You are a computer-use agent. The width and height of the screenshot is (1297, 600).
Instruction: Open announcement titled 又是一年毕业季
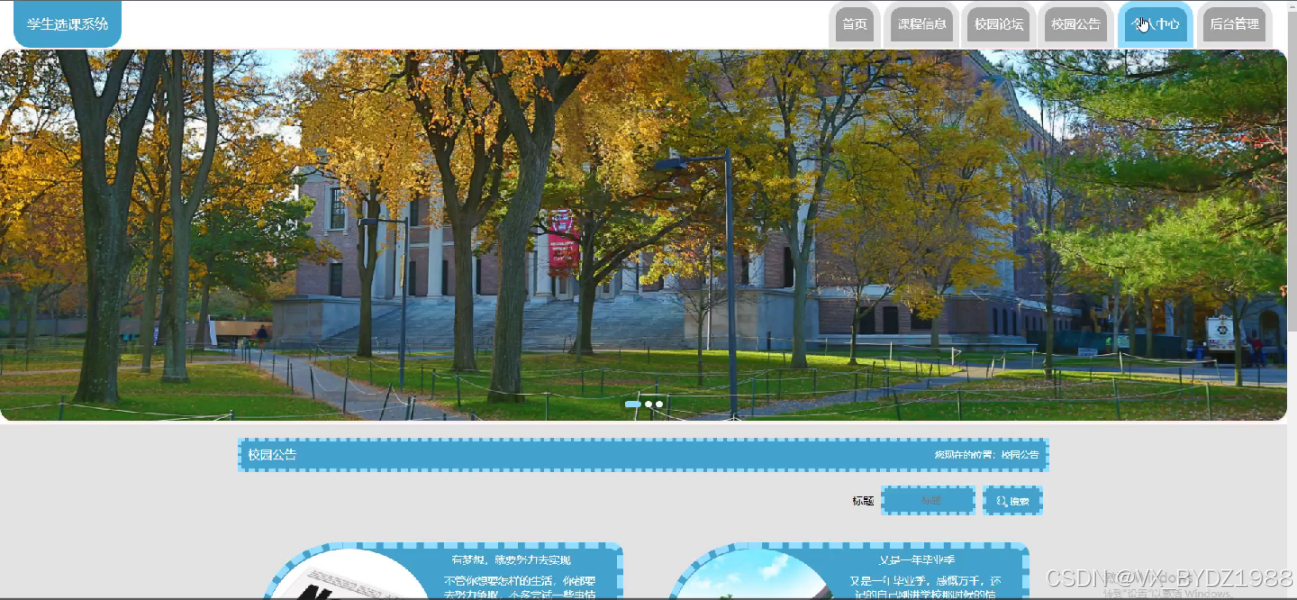coord(916,561)
